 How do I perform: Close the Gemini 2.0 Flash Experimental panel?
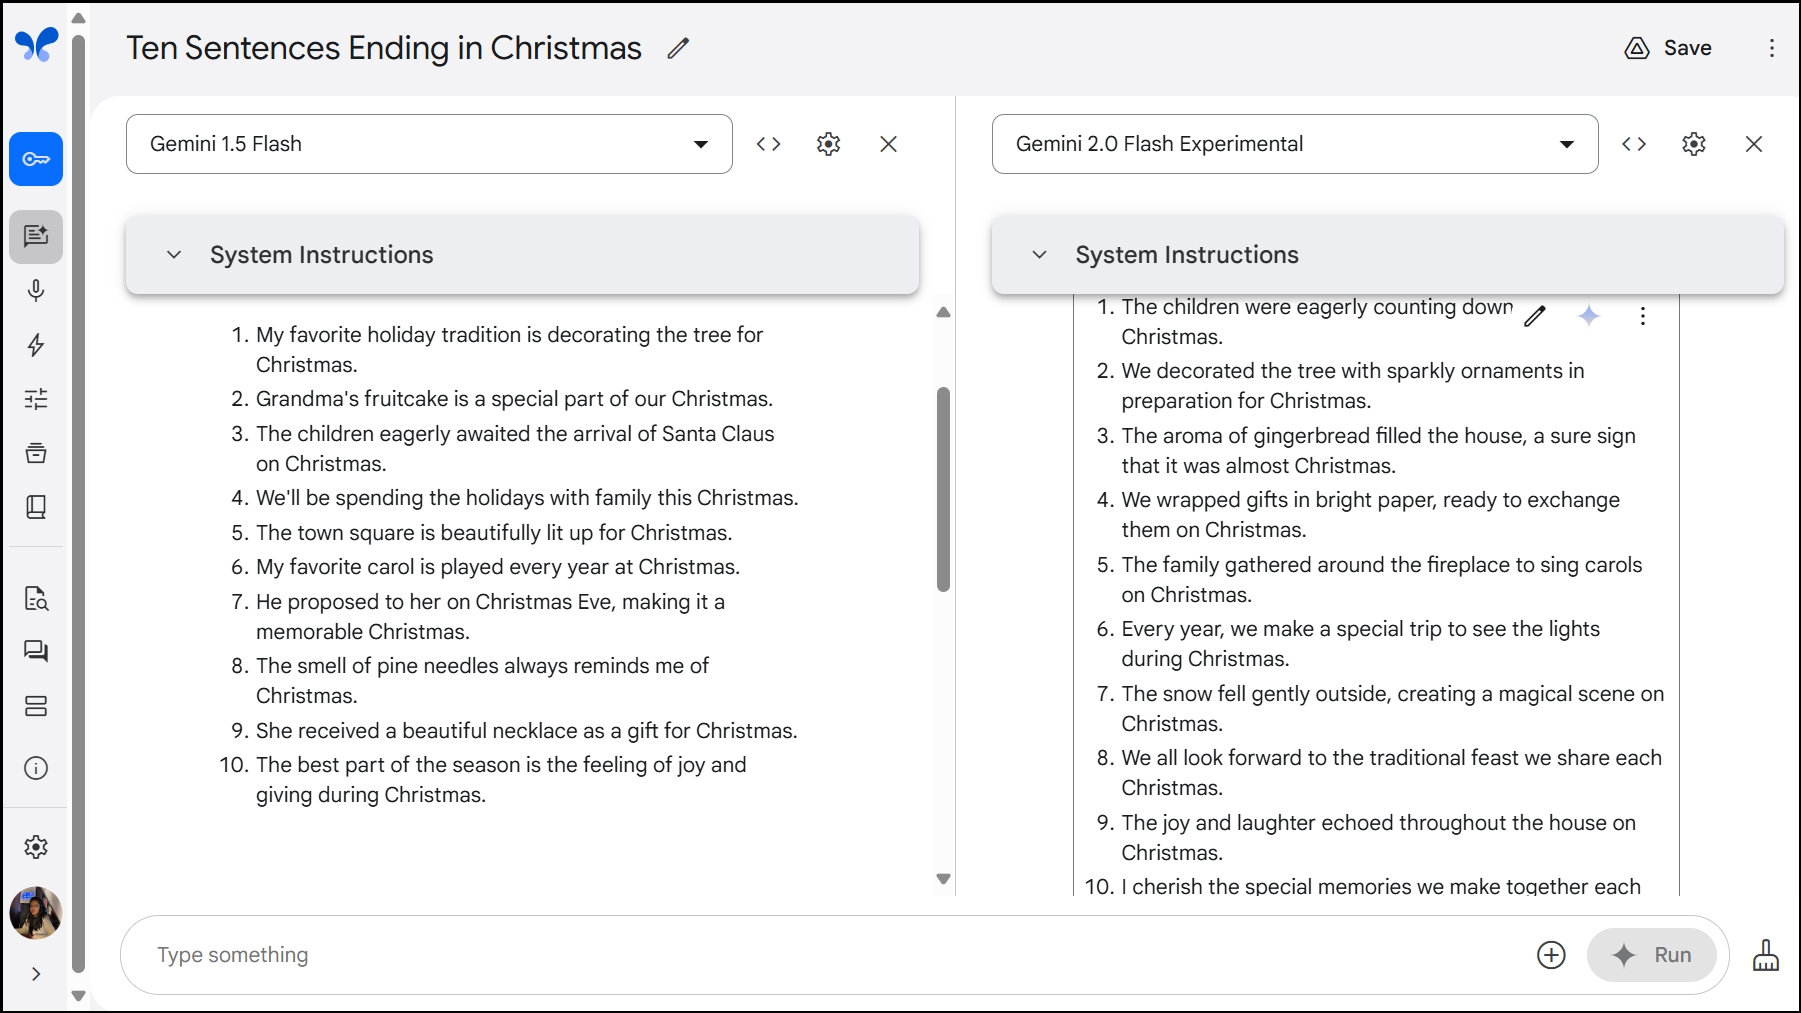(1754, 144)
